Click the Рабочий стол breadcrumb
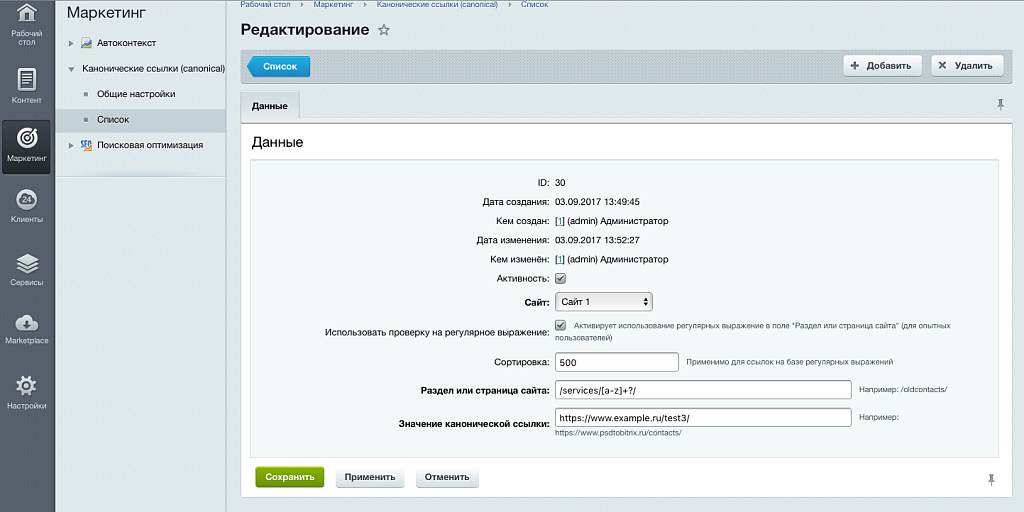 (x=265, y=5)
